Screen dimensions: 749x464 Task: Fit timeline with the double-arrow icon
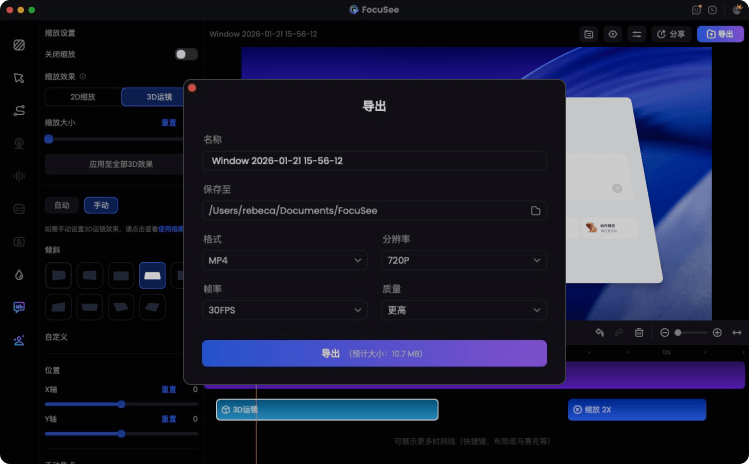click(x=737, y=333)
